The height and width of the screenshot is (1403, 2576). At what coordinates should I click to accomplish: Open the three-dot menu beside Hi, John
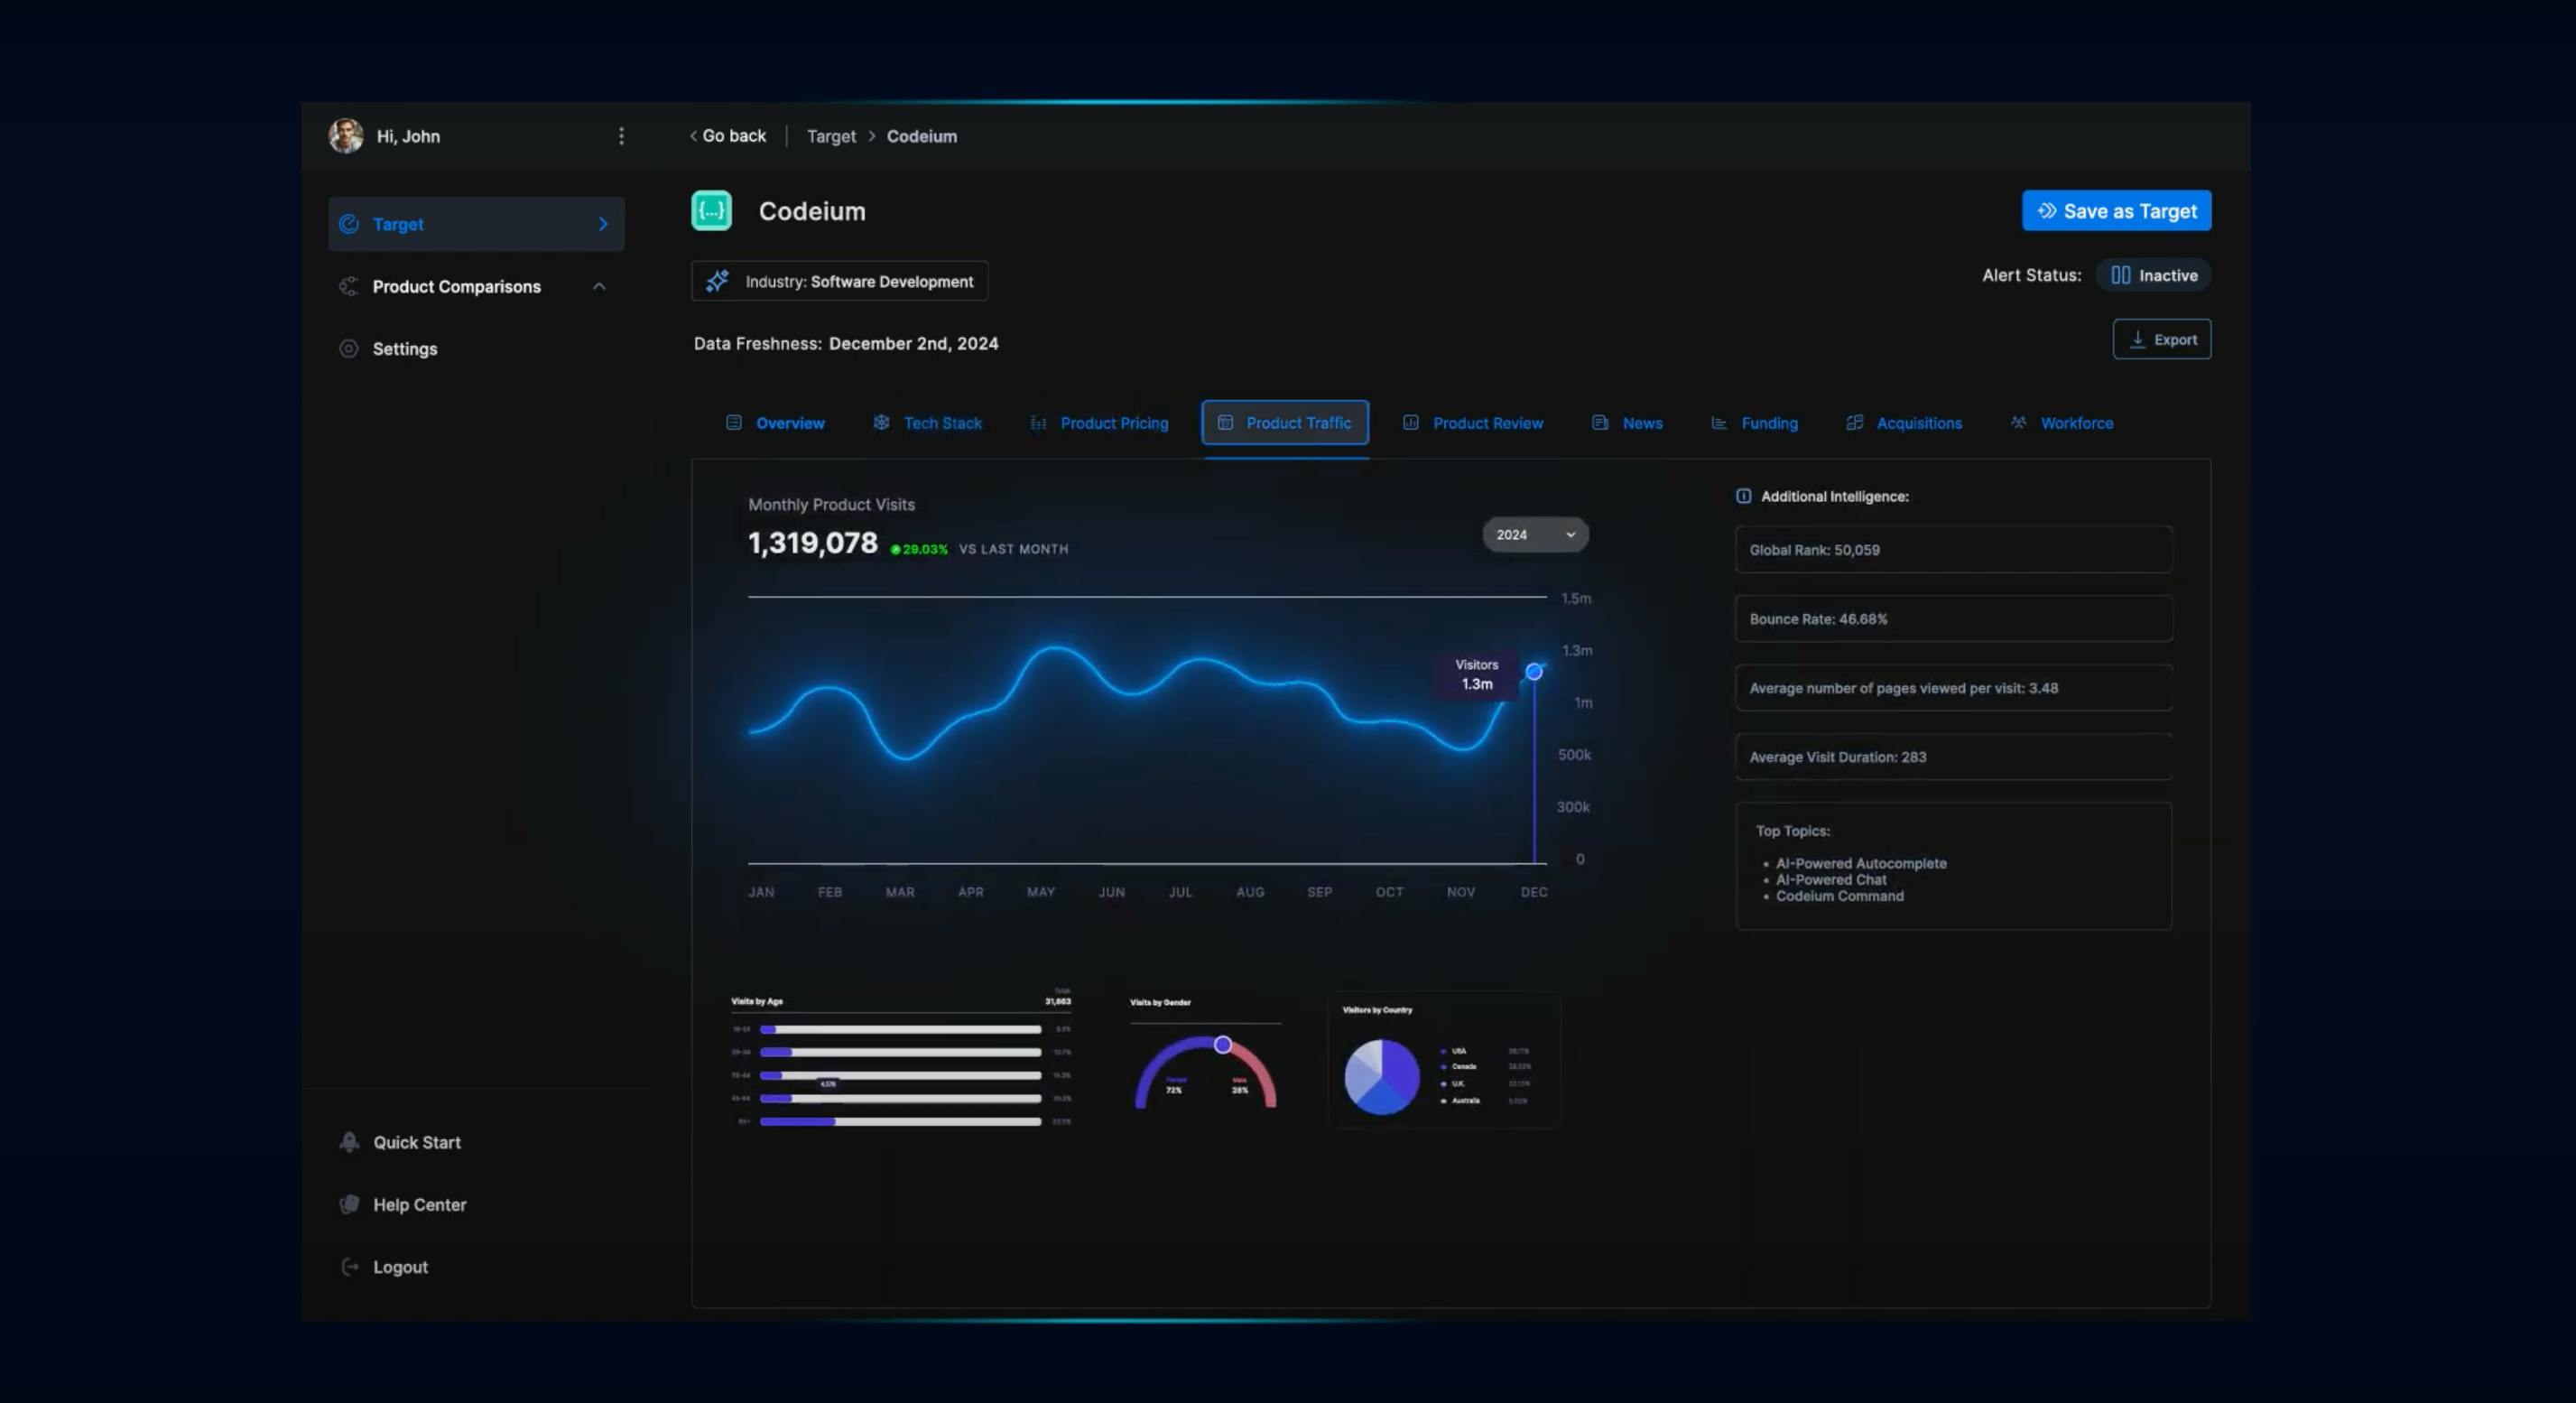point(621,136)
